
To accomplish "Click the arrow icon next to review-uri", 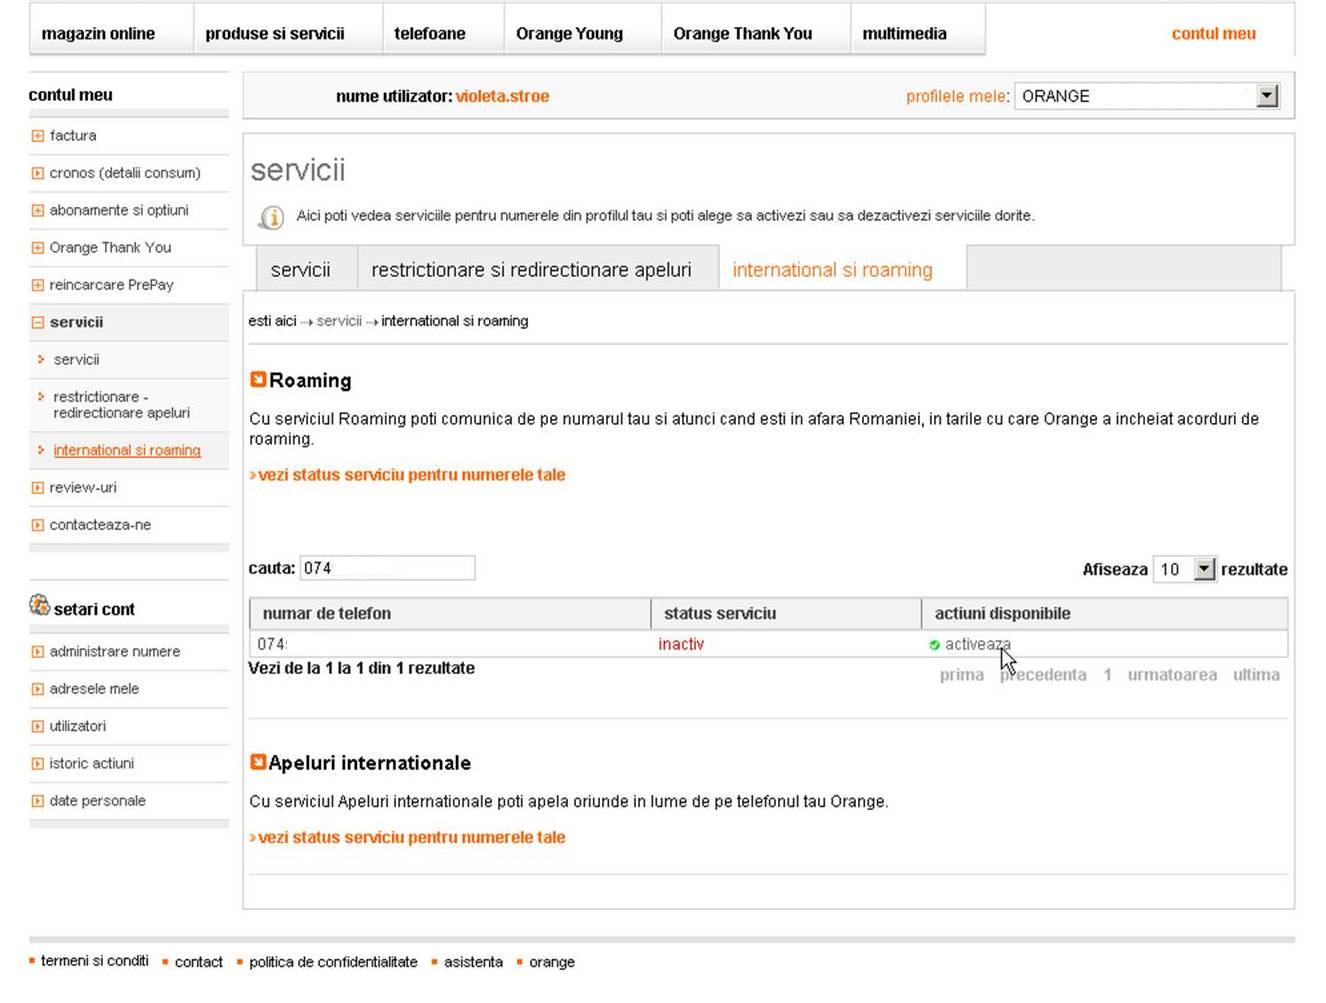I will point(37,487).
